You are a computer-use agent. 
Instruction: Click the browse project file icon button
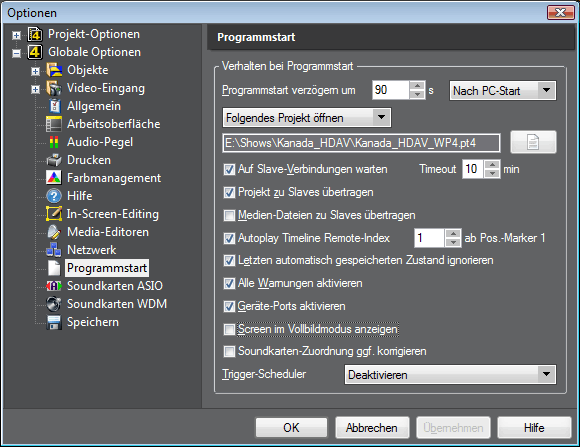click(x=533, y=142)
